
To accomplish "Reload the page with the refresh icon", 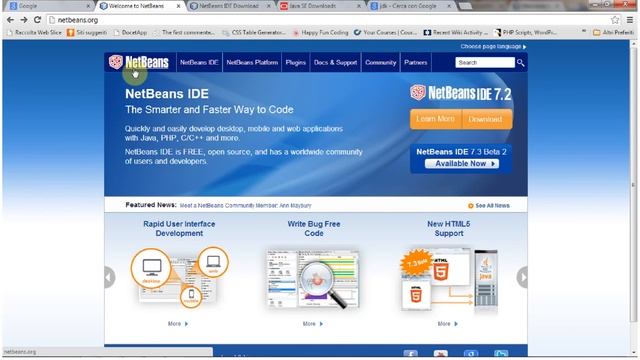I will click(x=37, y=20).
